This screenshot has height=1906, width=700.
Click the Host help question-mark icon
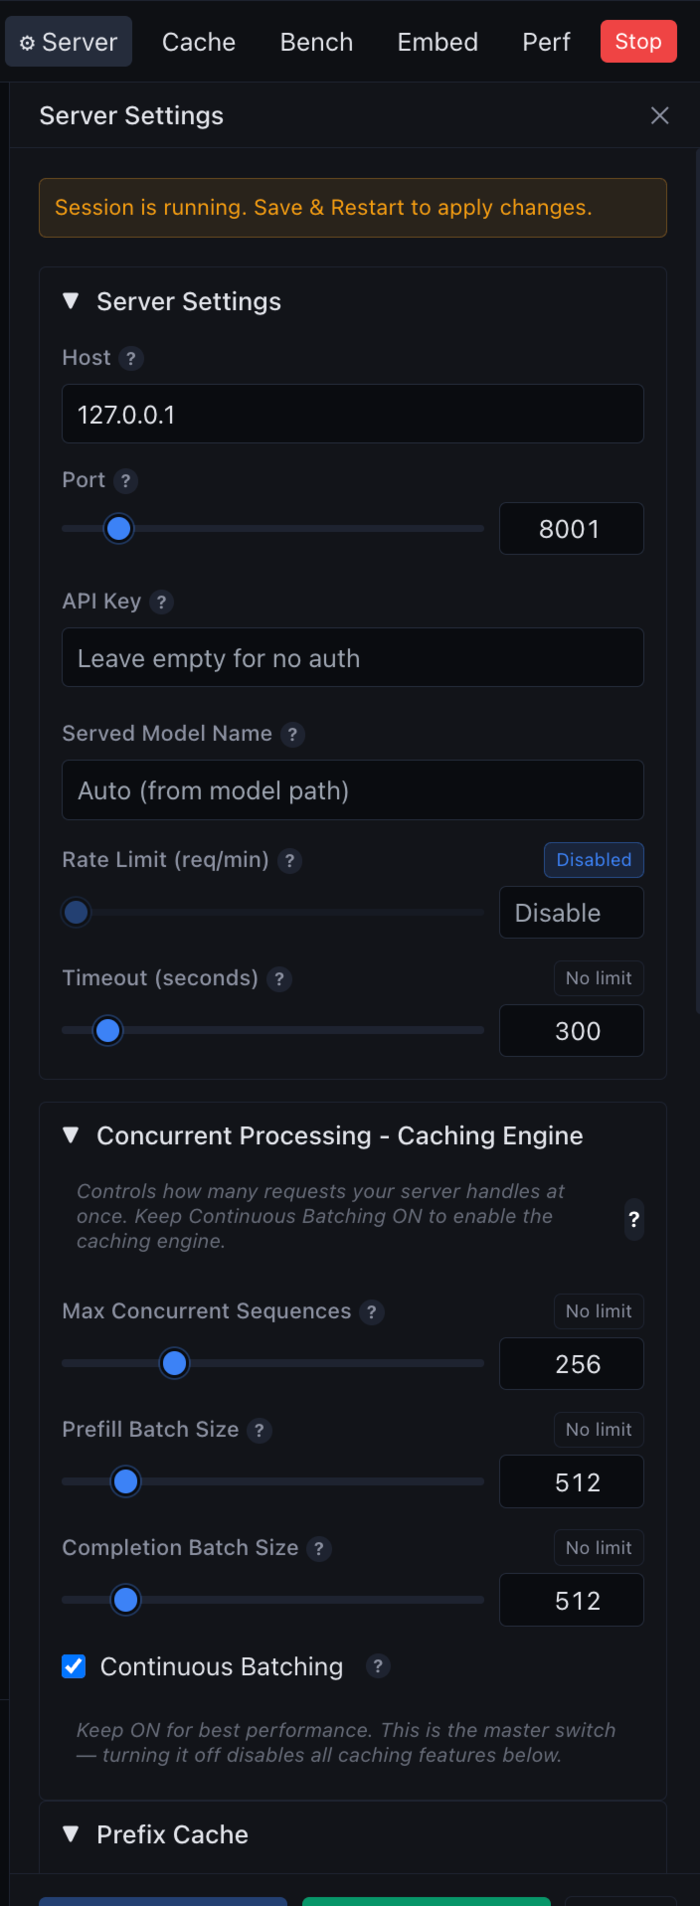(x=131, y=358)
